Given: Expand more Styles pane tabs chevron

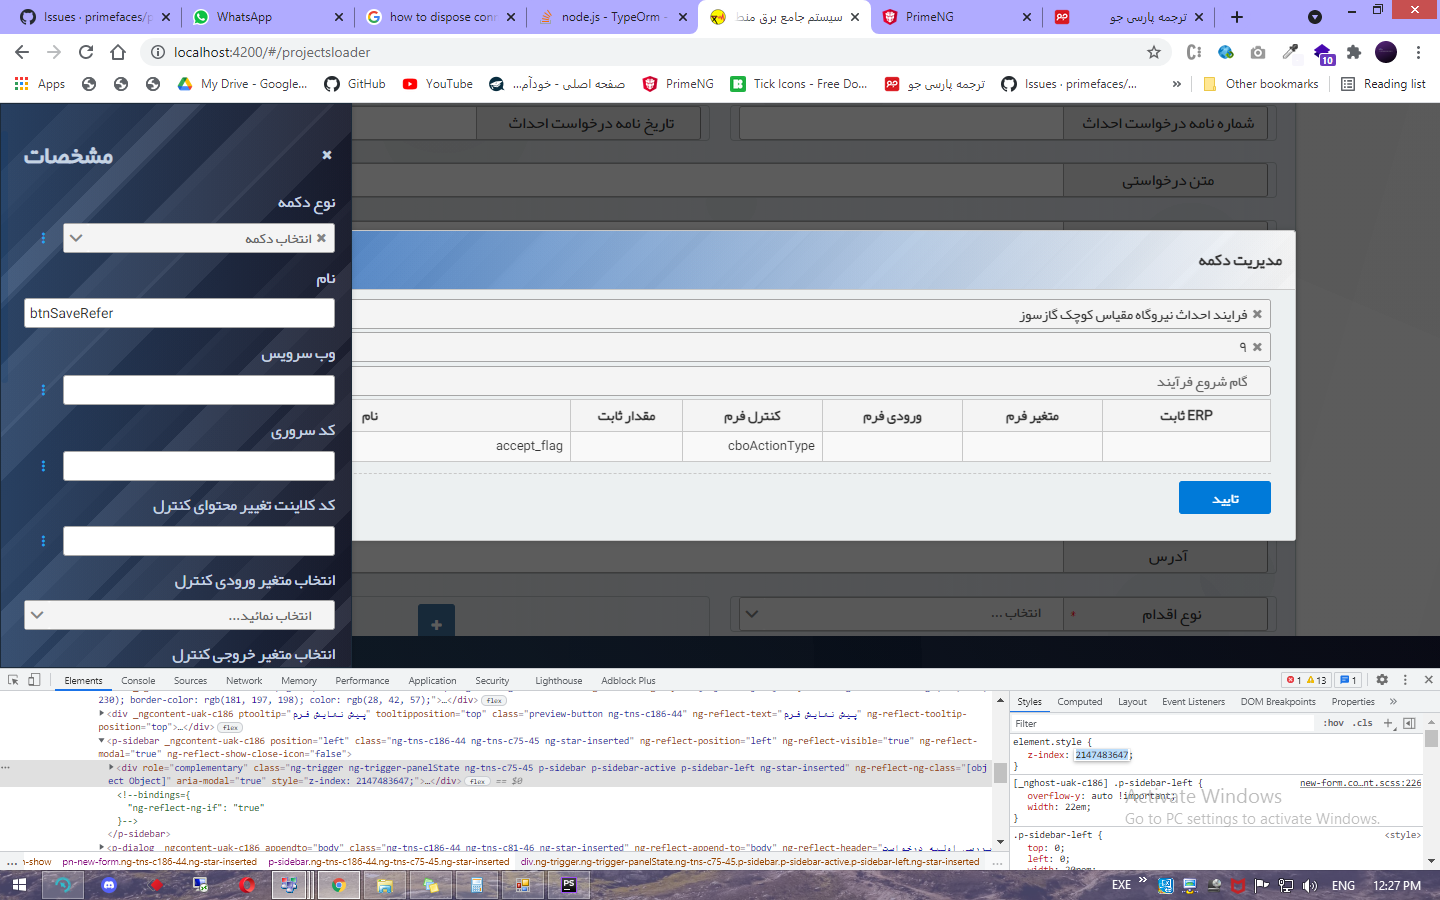Looking at the screenshot, I should 1393,702.
